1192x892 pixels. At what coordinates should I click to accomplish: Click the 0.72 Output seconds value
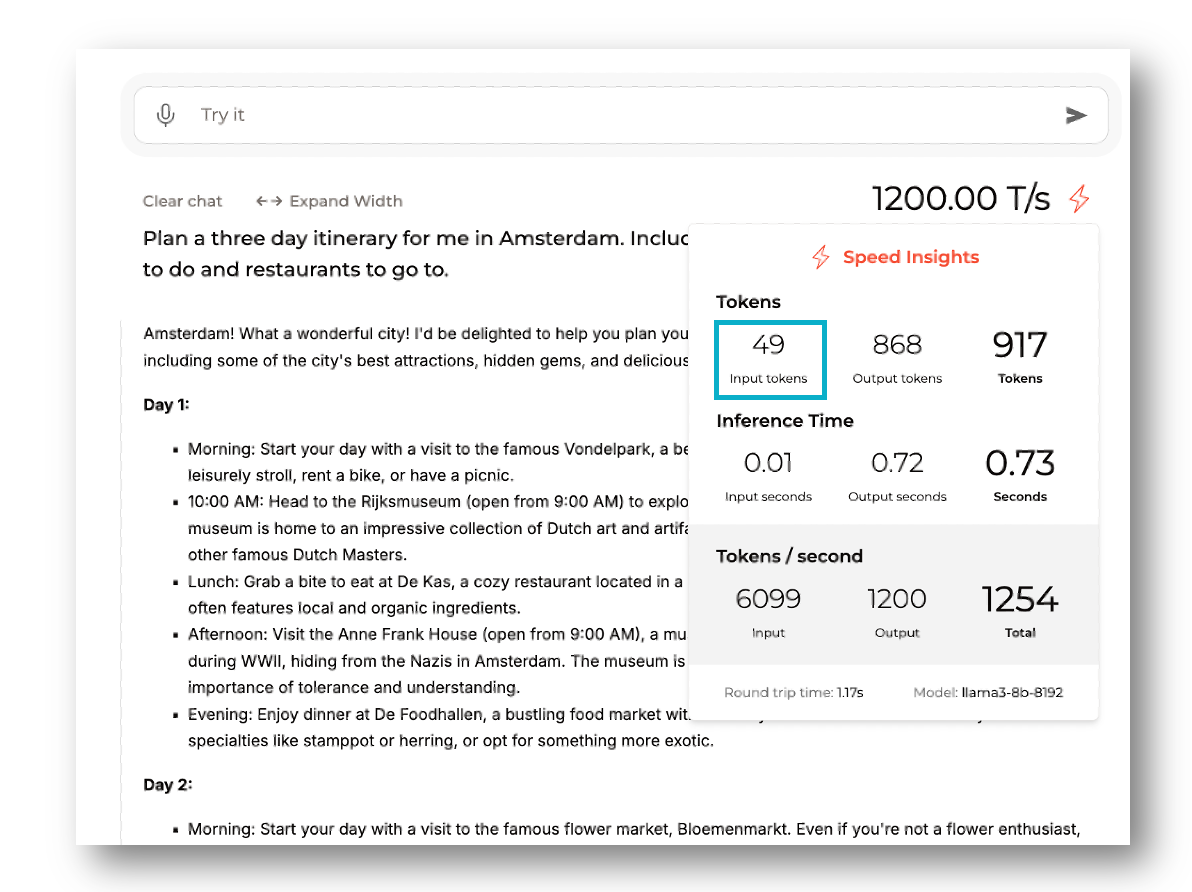[897, 463]
